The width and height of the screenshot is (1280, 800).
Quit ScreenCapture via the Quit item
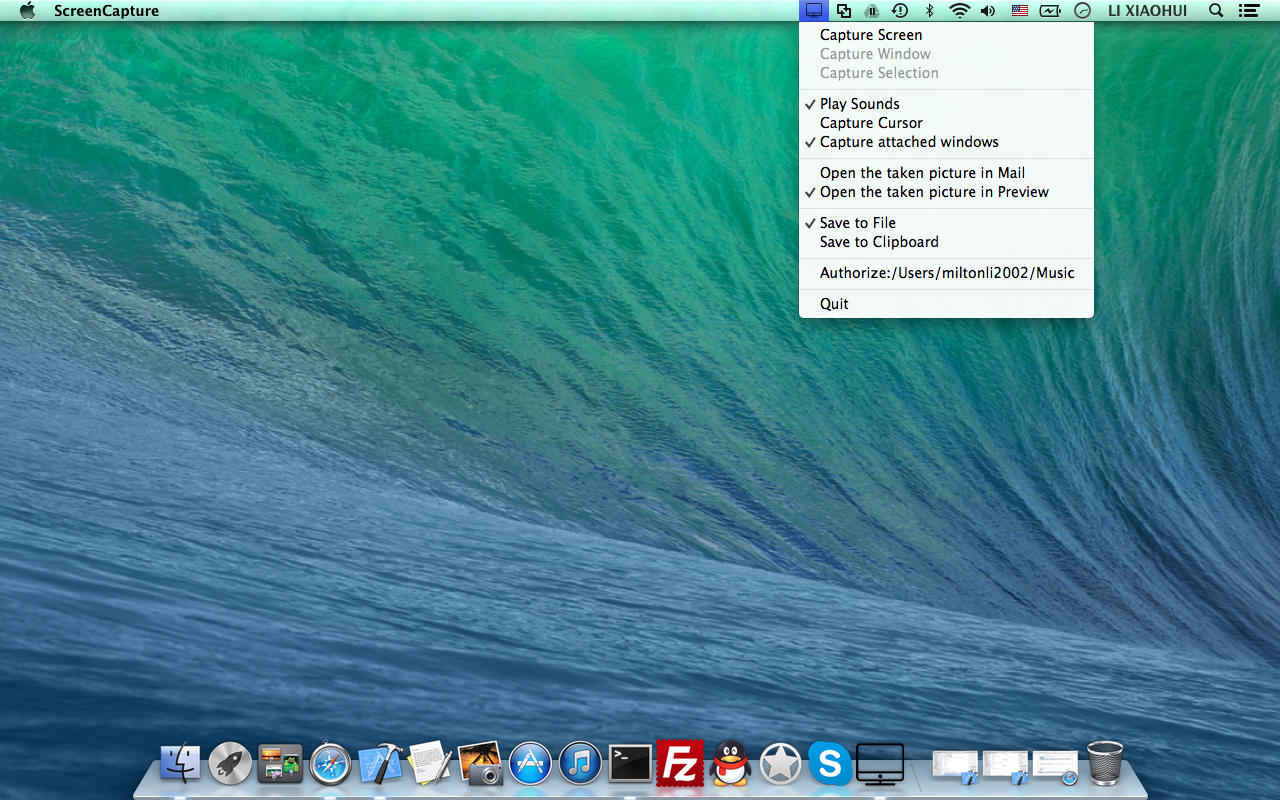pos(834,304)
